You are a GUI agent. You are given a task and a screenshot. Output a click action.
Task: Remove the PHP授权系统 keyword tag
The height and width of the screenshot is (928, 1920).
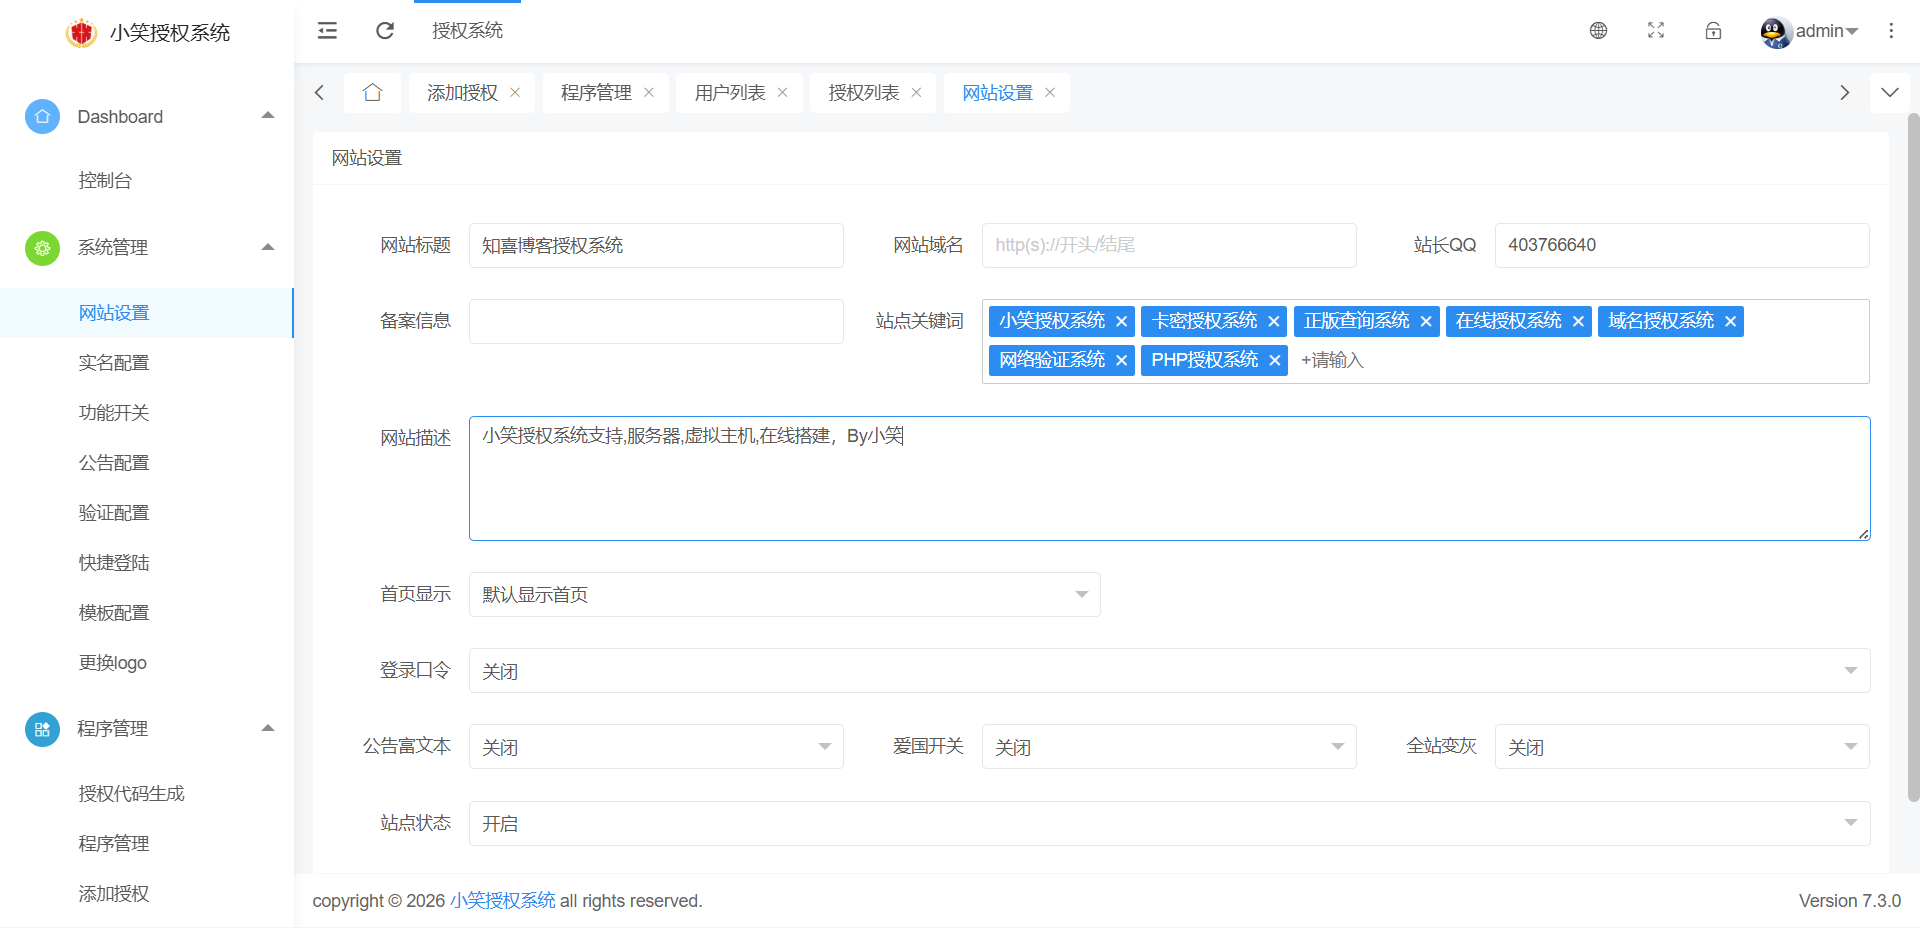[1274, 361]
